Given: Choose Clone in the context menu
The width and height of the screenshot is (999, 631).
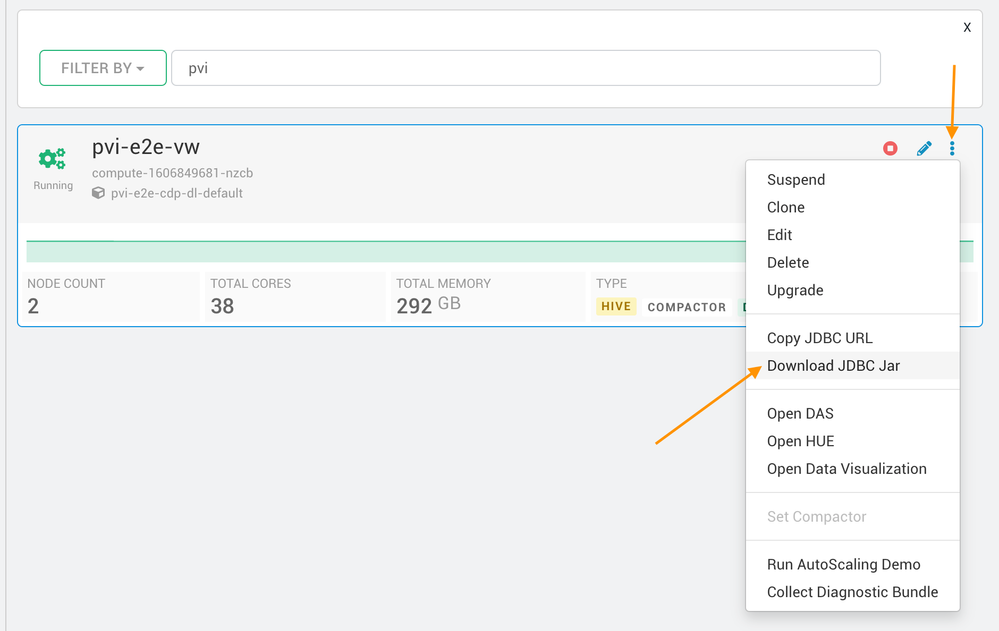Looking at the screenshot, I should tap(786, 208).
